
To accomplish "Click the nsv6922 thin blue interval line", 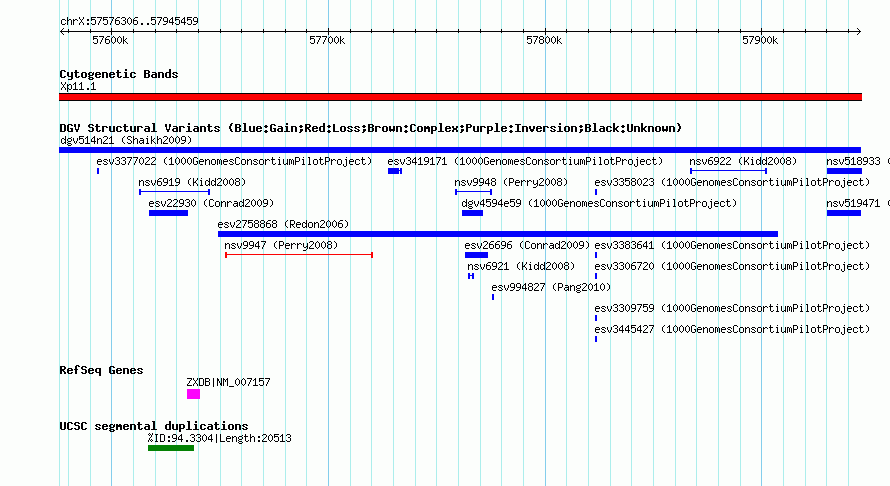I will pyautogui.click(x=728, y=171).
